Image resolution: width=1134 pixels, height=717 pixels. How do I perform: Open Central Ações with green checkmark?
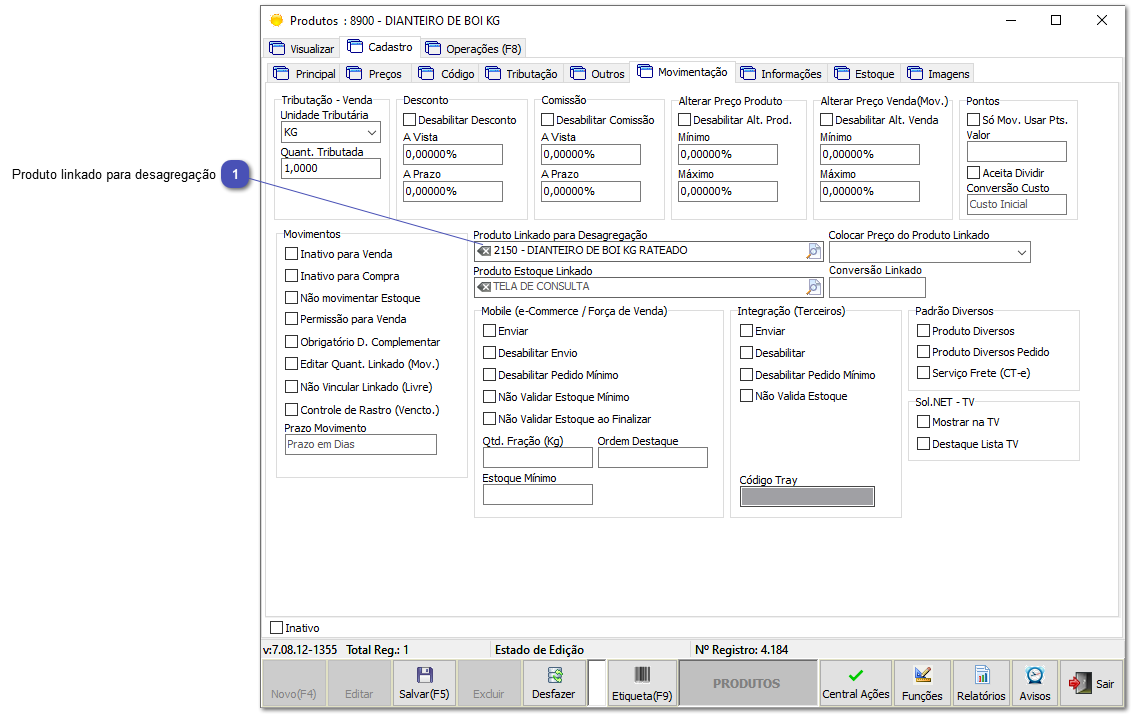coord(855,684)
